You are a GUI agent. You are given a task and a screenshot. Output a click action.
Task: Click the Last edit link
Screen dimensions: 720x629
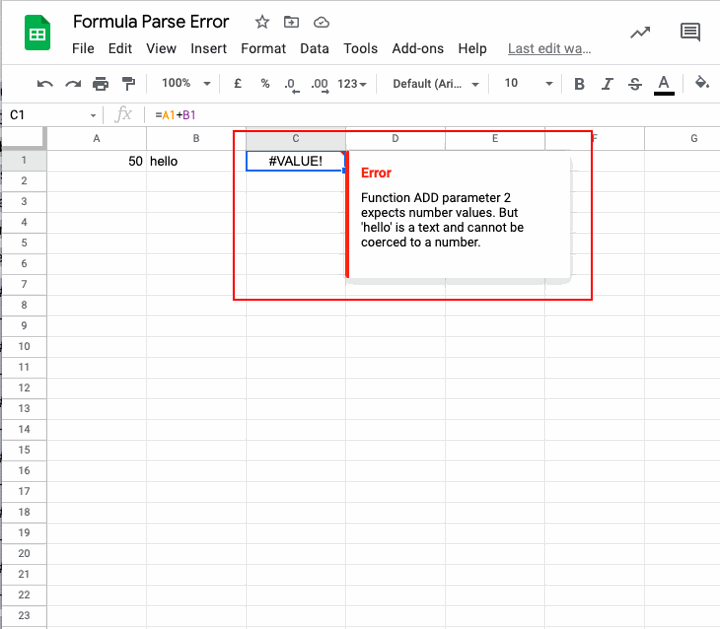(x=549, y=48)
